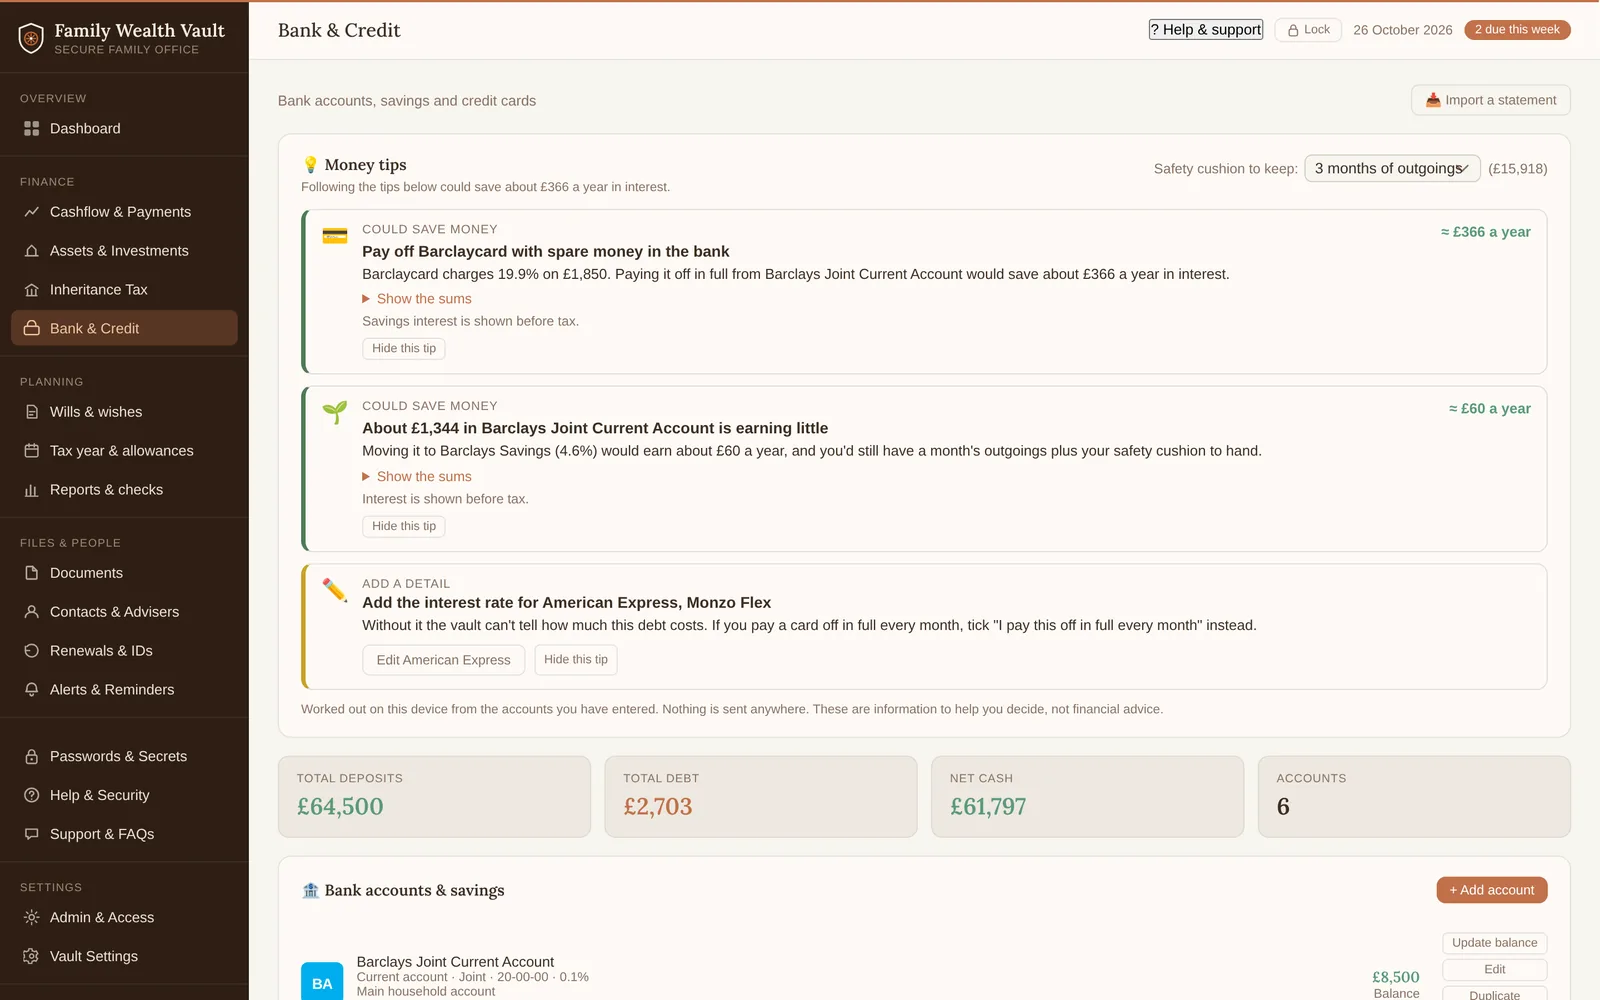Open Dashboard from the sidebar
The width and height of the screenshot is (1600, 1000).
pos(124,129)
